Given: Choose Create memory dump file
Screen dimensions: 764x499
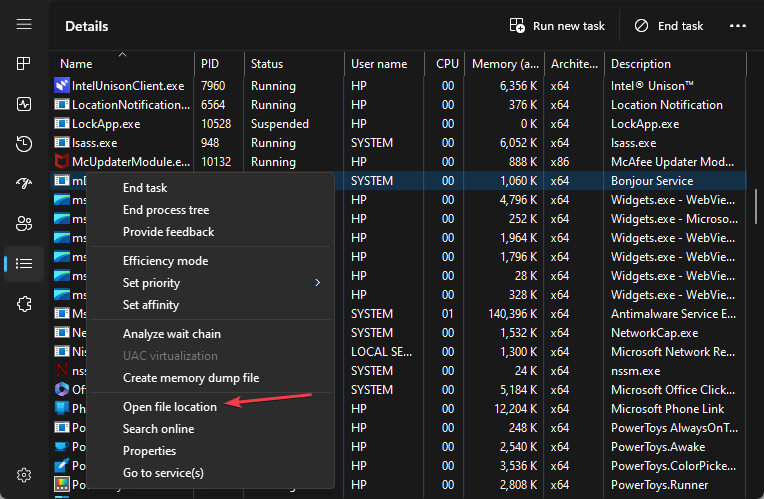Looking at the screenshot, I should click(191, 378).
